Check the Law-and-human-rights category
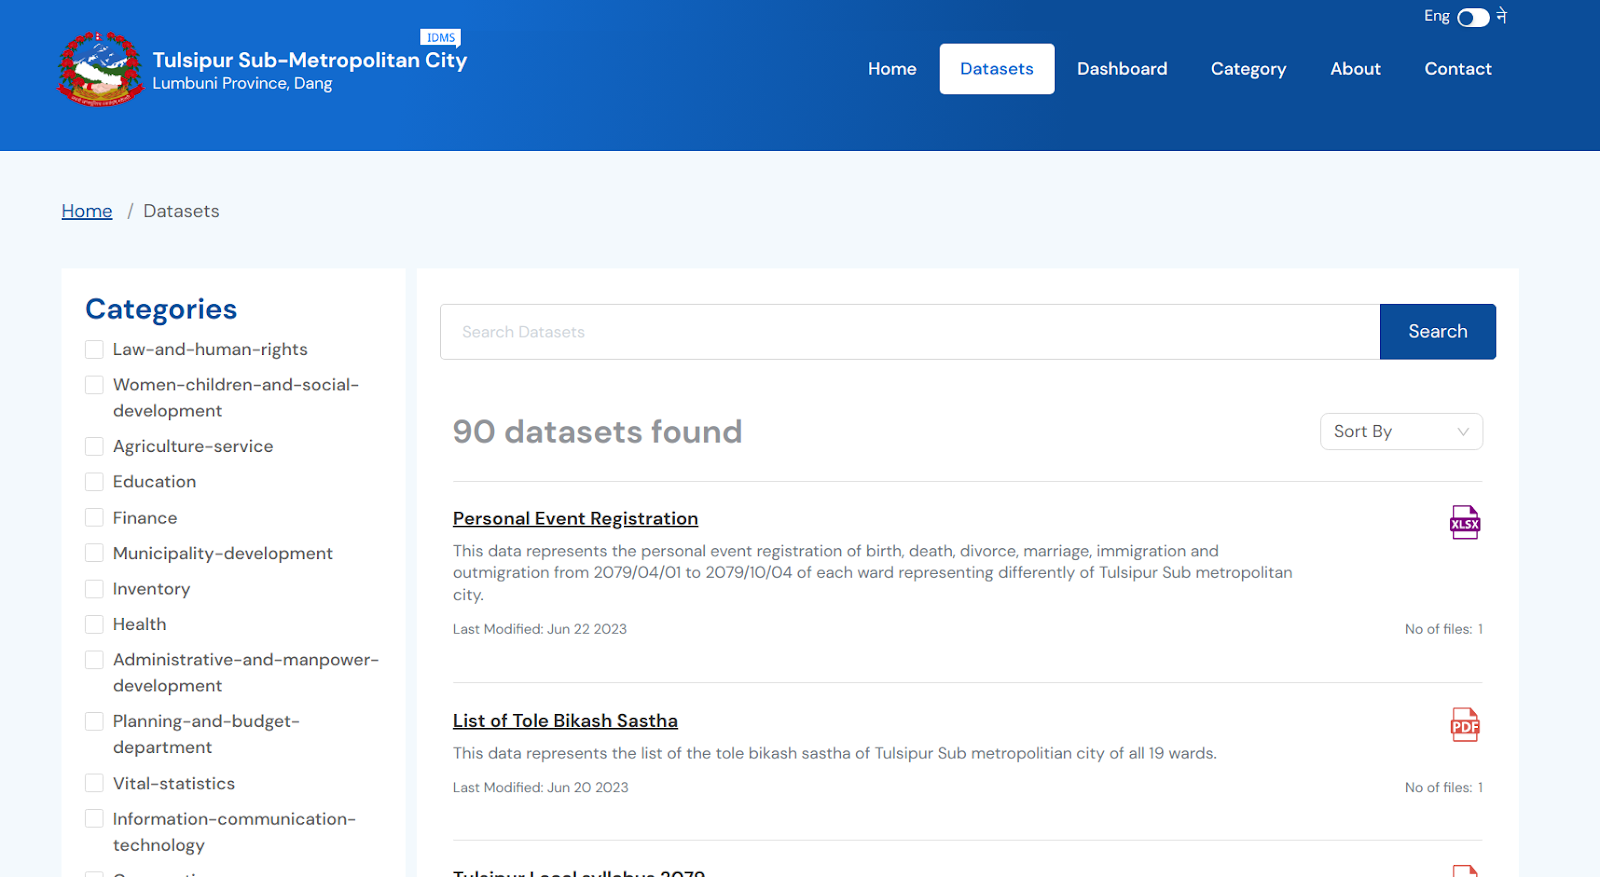 94,350
